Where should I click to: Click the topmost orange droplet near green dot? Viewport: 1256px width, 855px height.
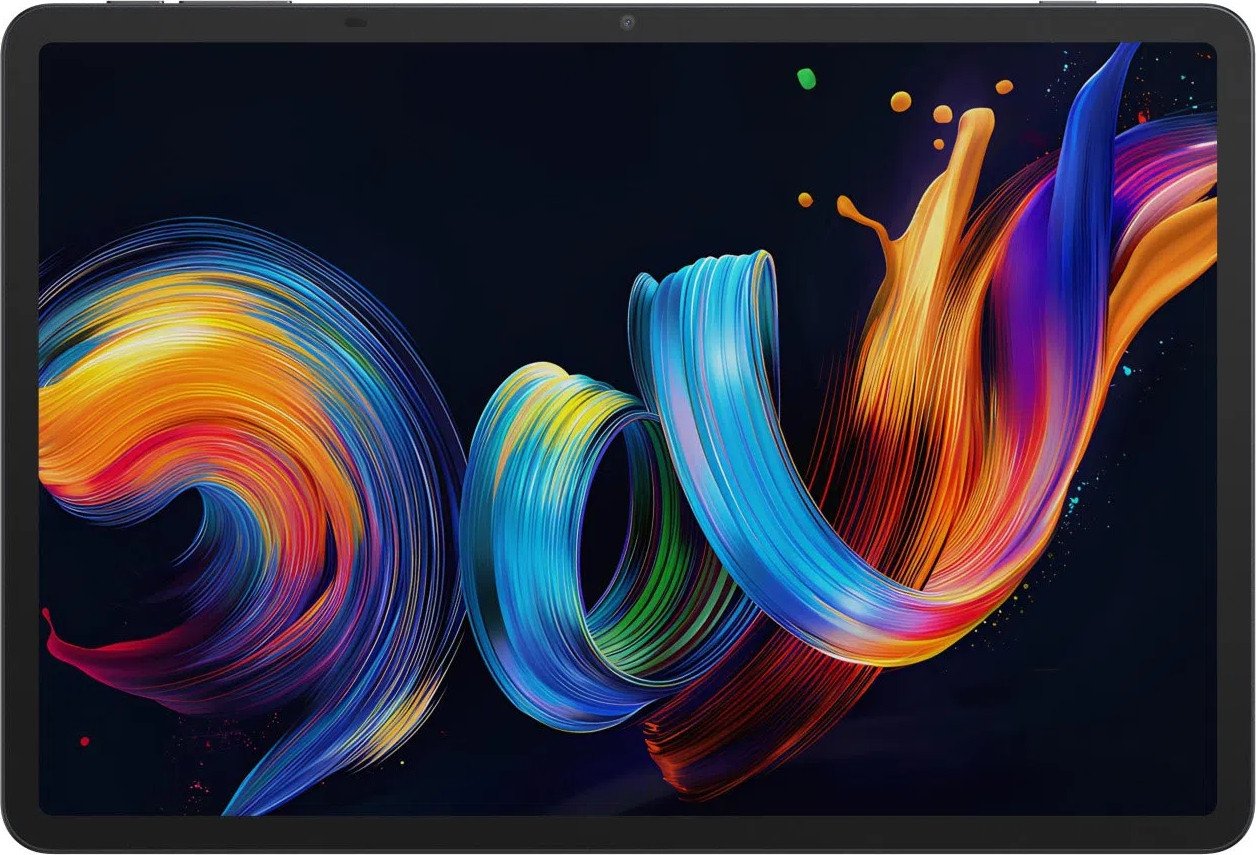point(901,100)
